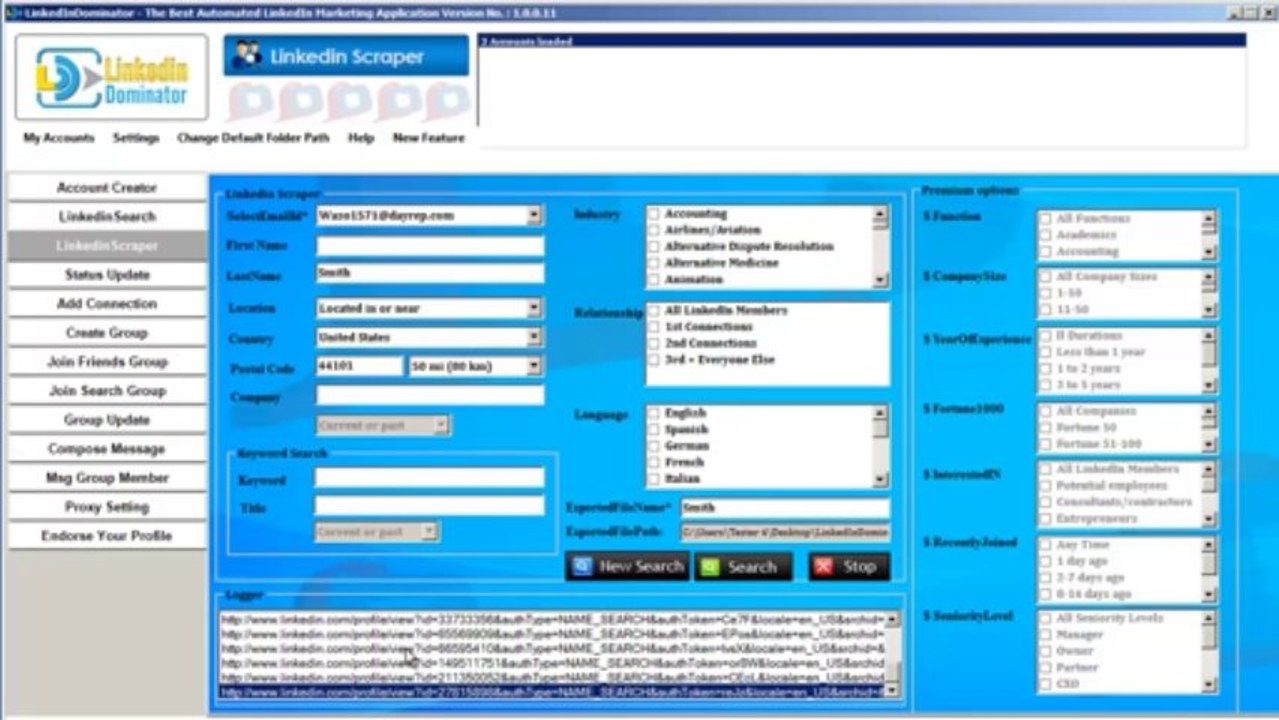Click the First Name input field
The width and height of the screenshot is (1279, 720).
tap(430, 246)
